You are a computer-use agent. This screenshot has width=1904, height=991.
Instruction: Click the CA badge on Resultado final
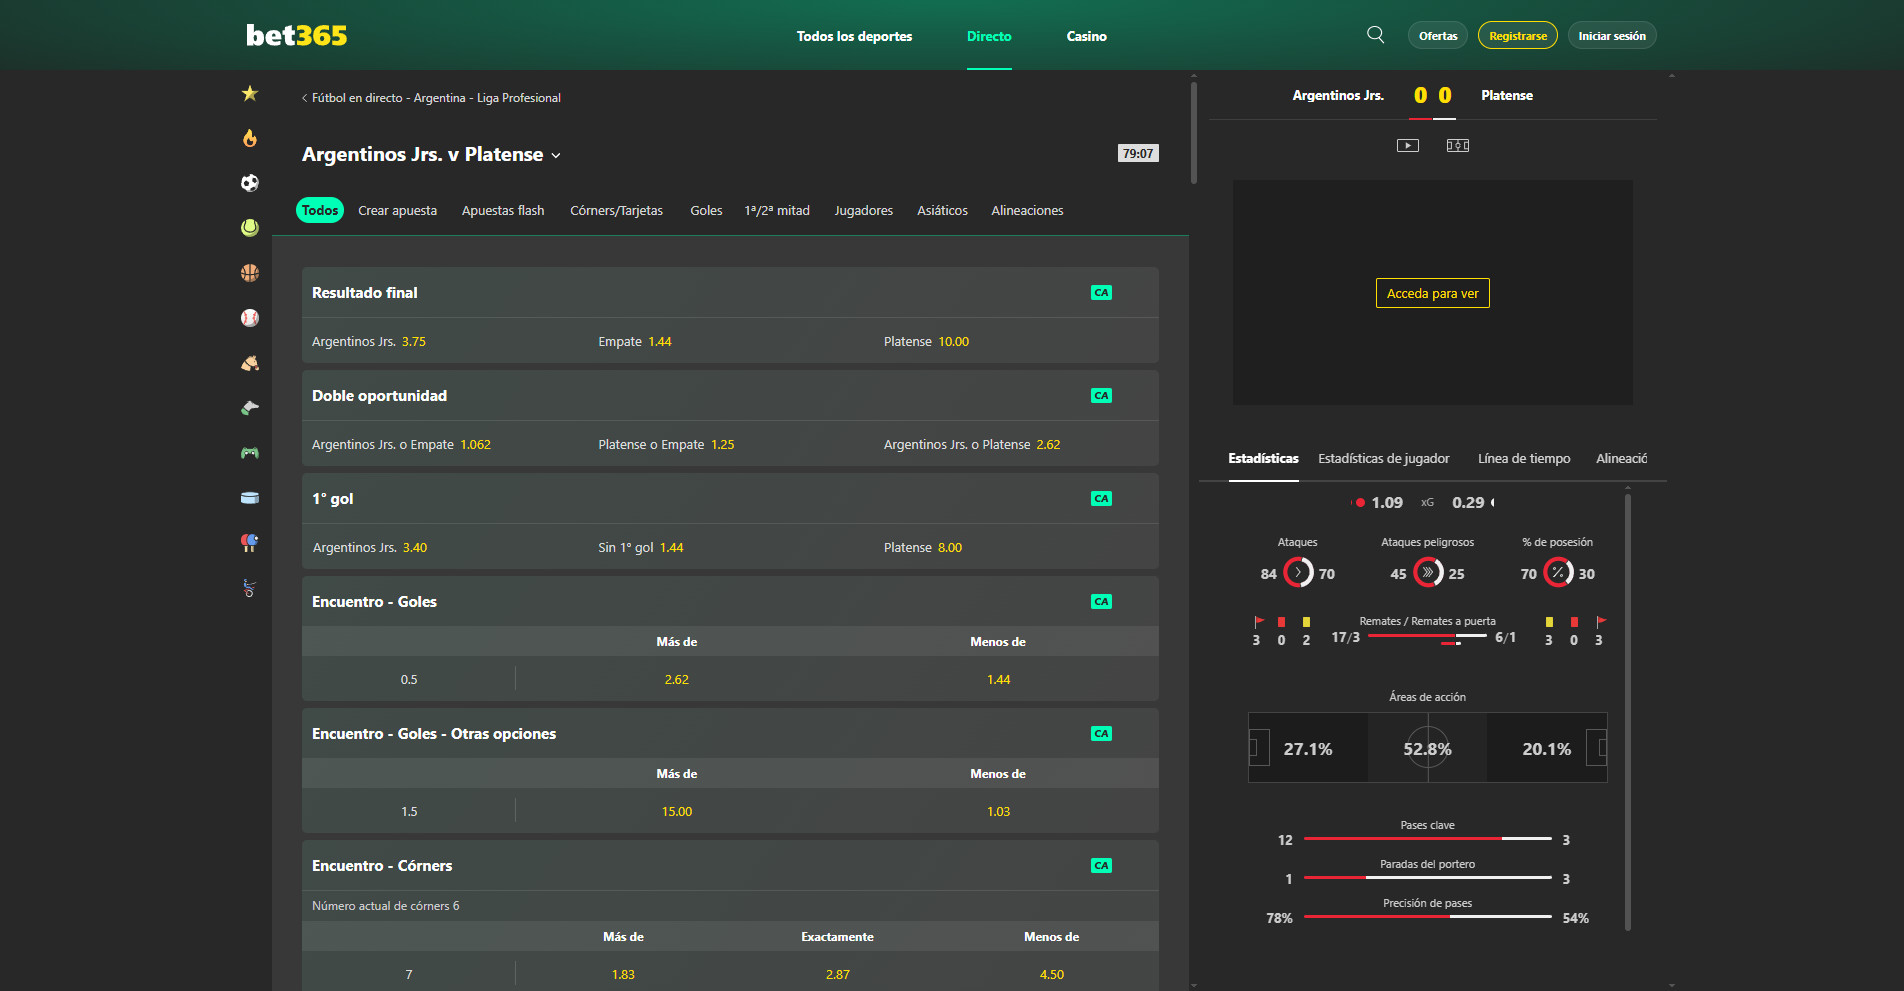pyautogui.click(x=1101, y=293)
